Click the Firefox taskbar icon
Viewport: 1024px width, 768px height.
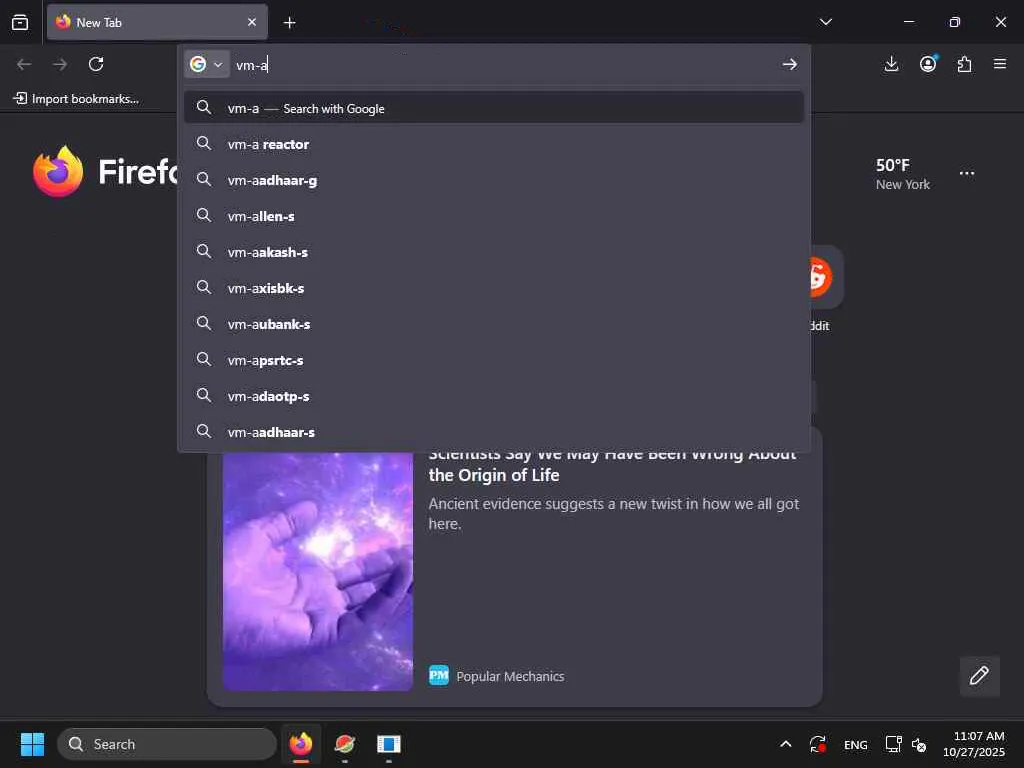click(x=301, y=744)
